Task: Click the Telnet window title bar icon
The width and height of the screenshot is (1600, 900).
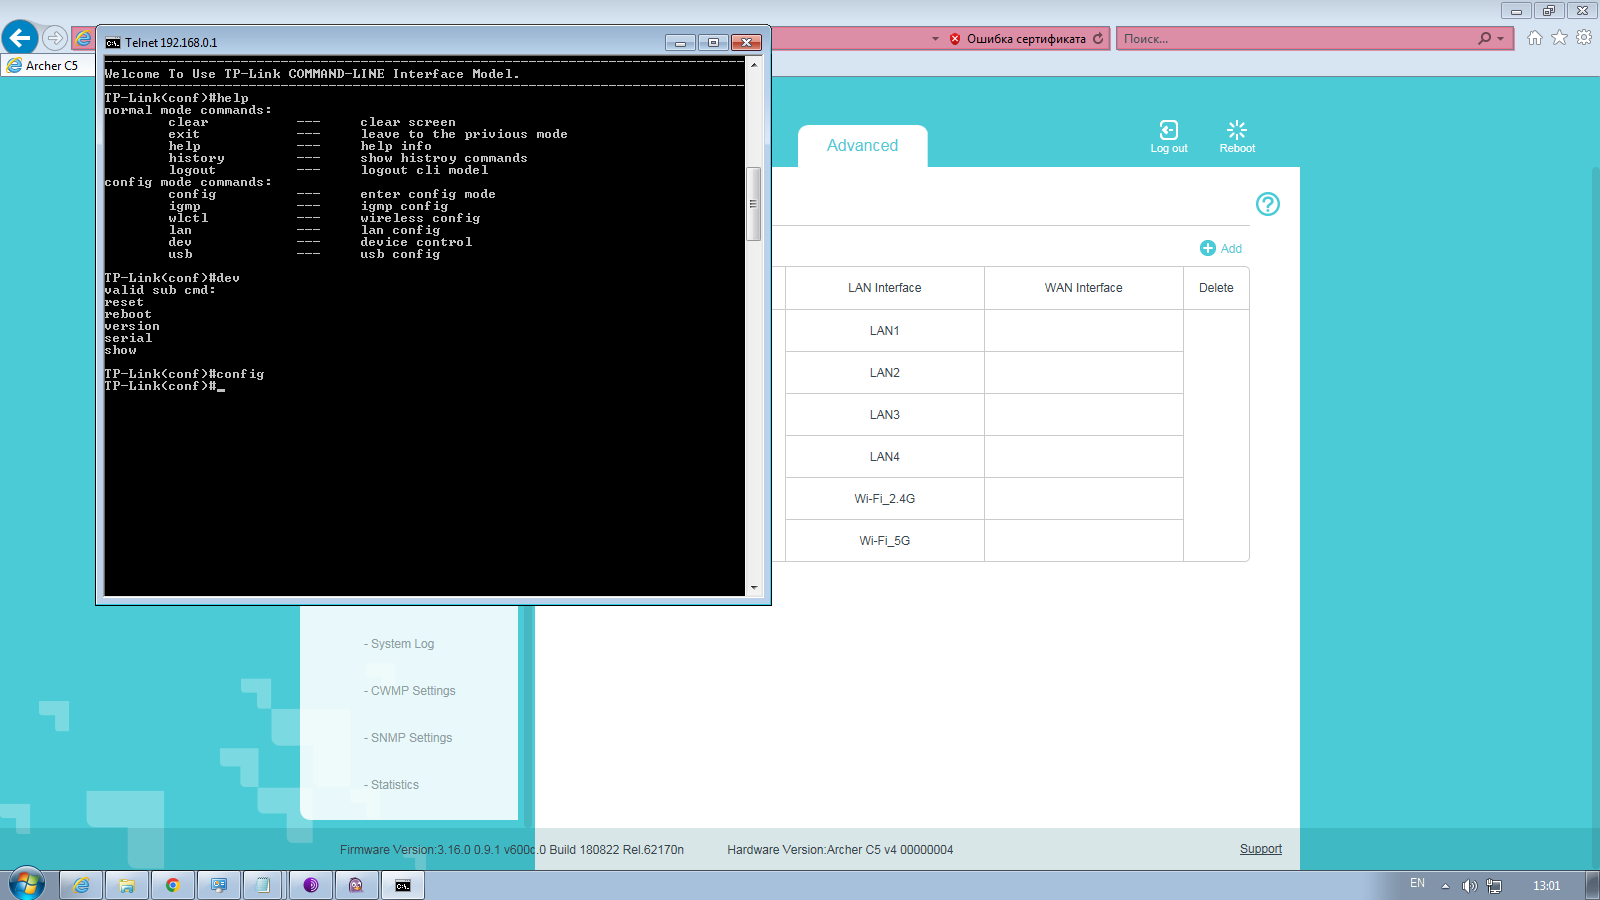Action: click(x=113, y=43)
